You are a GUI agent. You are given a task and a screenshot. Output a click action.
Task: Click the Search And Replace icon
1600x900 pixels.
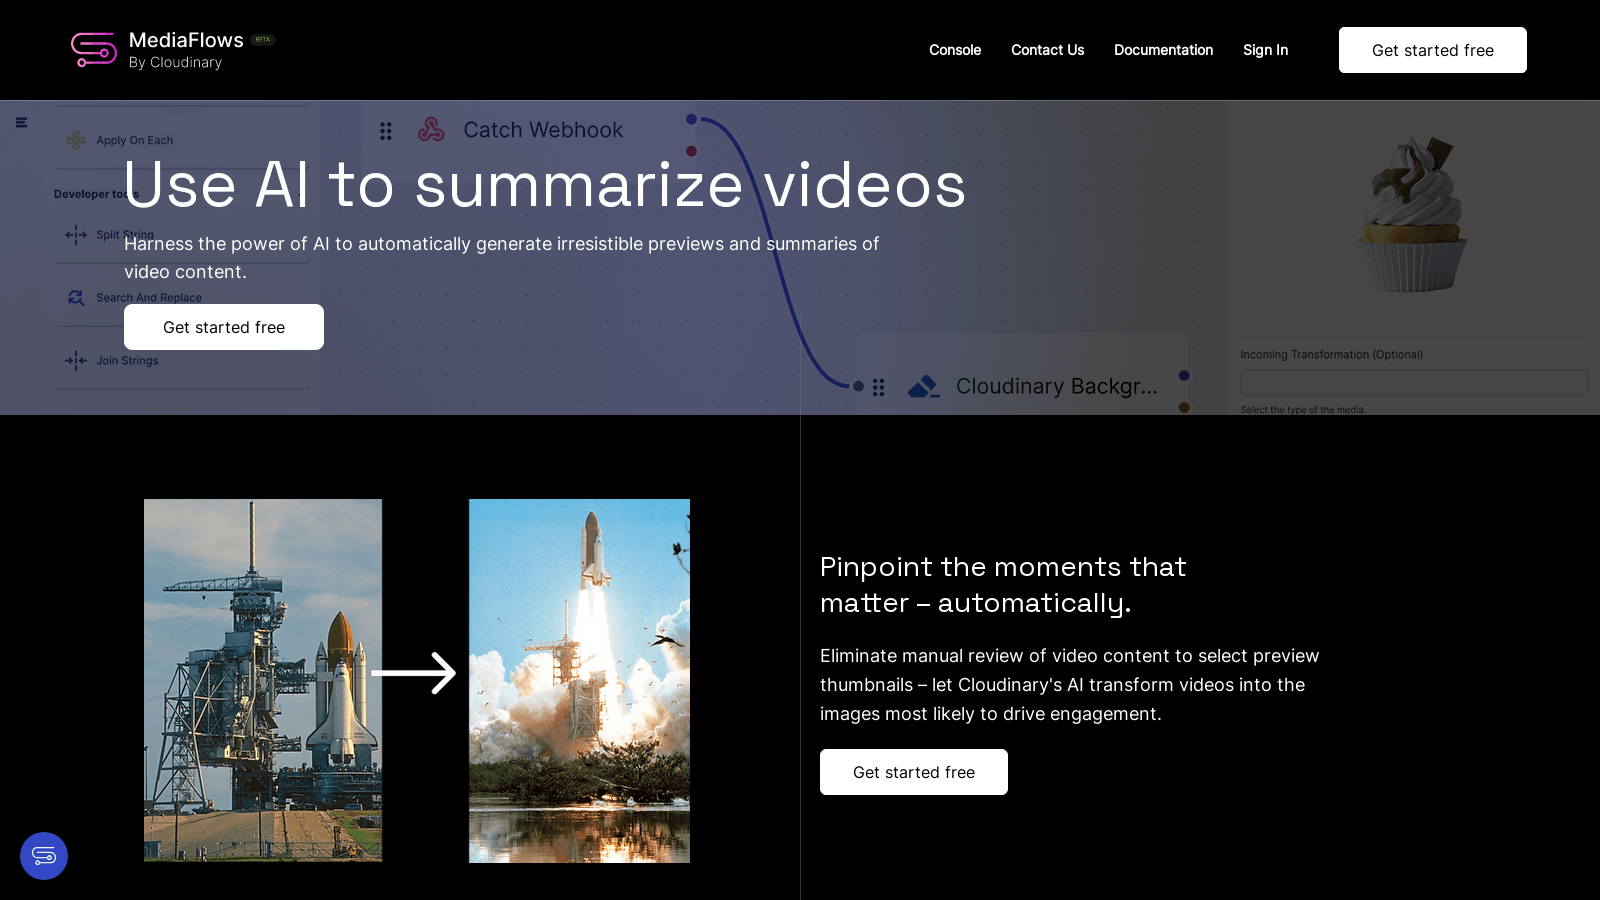click(x=76, y=298)
